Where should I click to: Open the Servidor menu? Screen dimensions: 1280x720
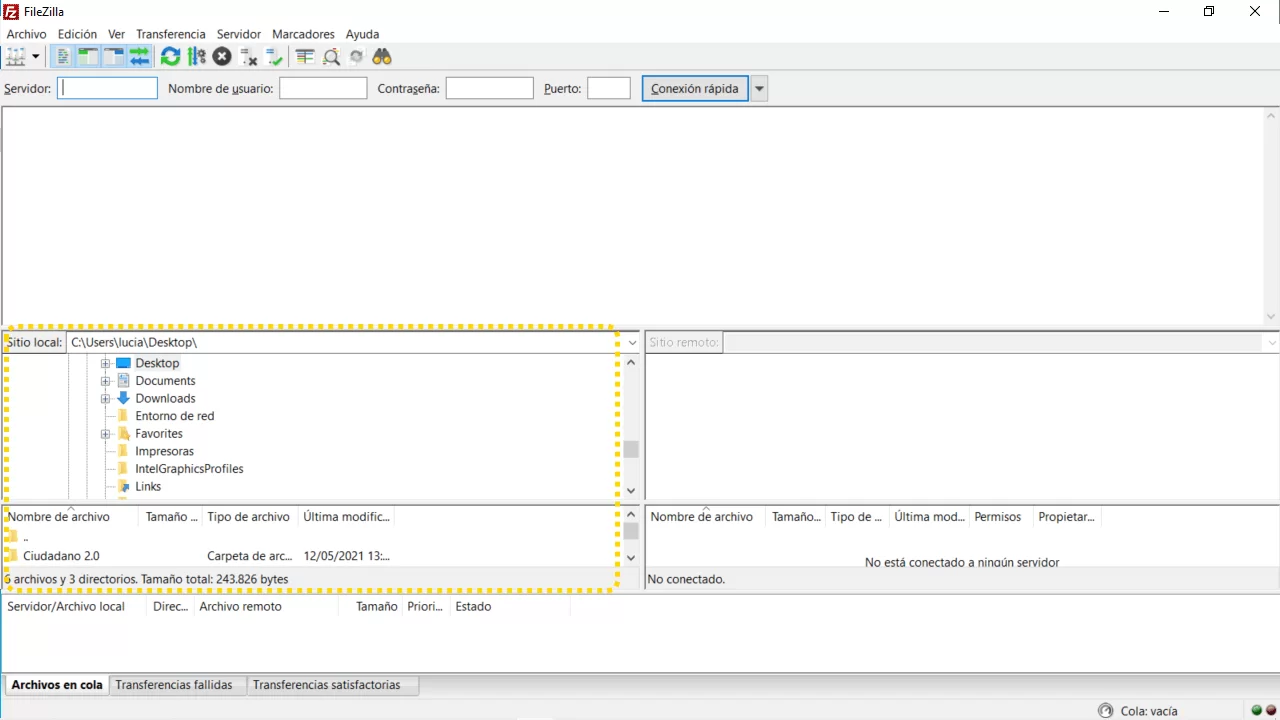(x=239, y=34)
